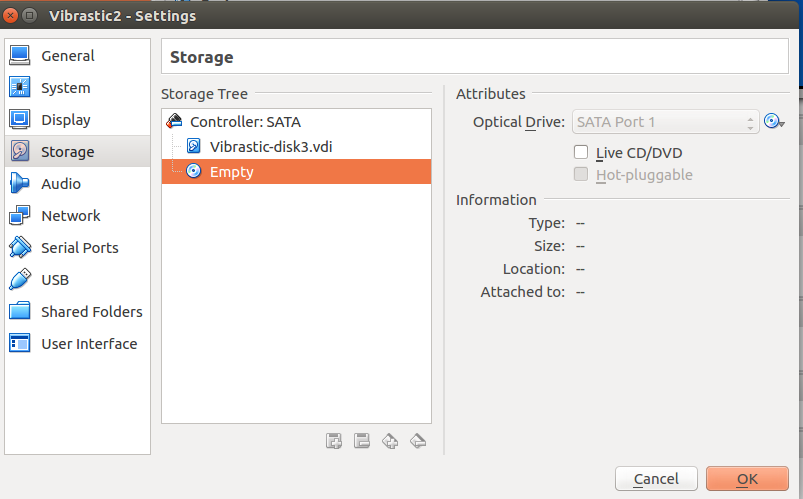Open the Optical Drive SATA Port dropdown

click(666, 122)
